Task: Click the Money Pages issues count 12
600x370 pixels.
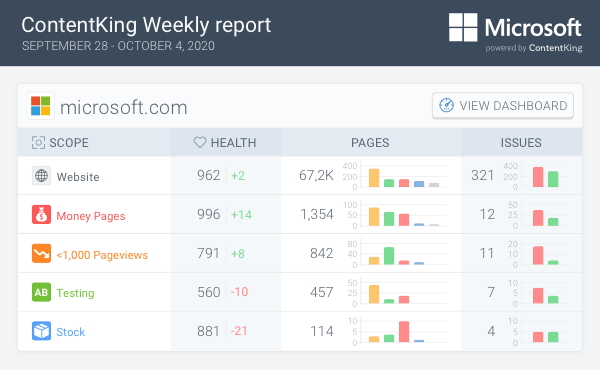Action: [487, 214]
